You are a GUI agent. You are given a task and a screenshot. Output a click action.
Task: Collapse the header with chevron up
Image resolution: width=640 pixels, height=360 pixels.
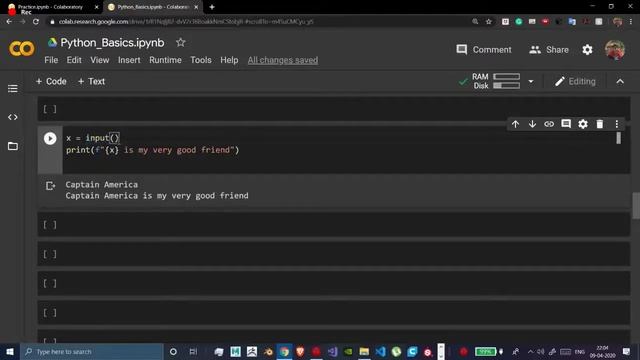620,82
